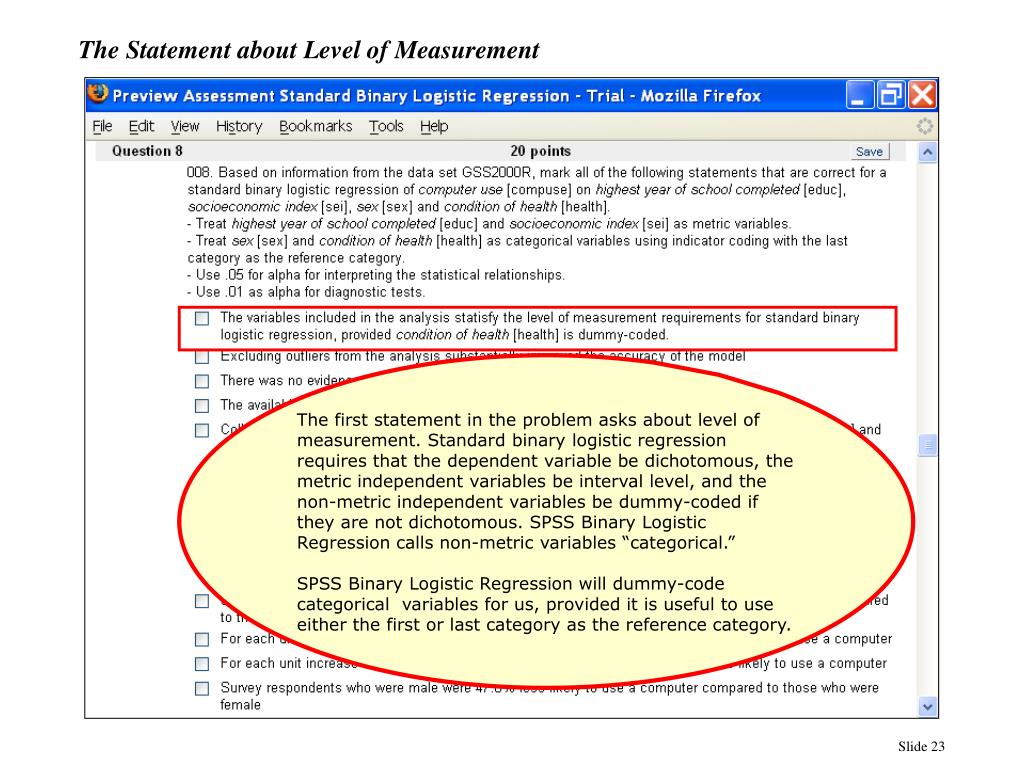Open the Bookmarks menu
The width and height of the screenshot is (1024, 768).
(315, 126)
